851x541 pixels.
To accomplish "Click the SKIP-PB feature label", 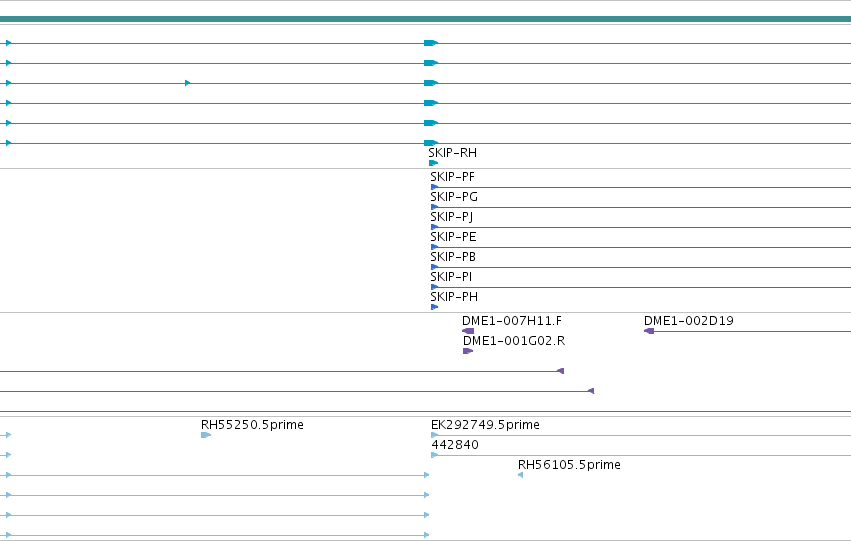I will pyautogui.click(x=453, y=257).
